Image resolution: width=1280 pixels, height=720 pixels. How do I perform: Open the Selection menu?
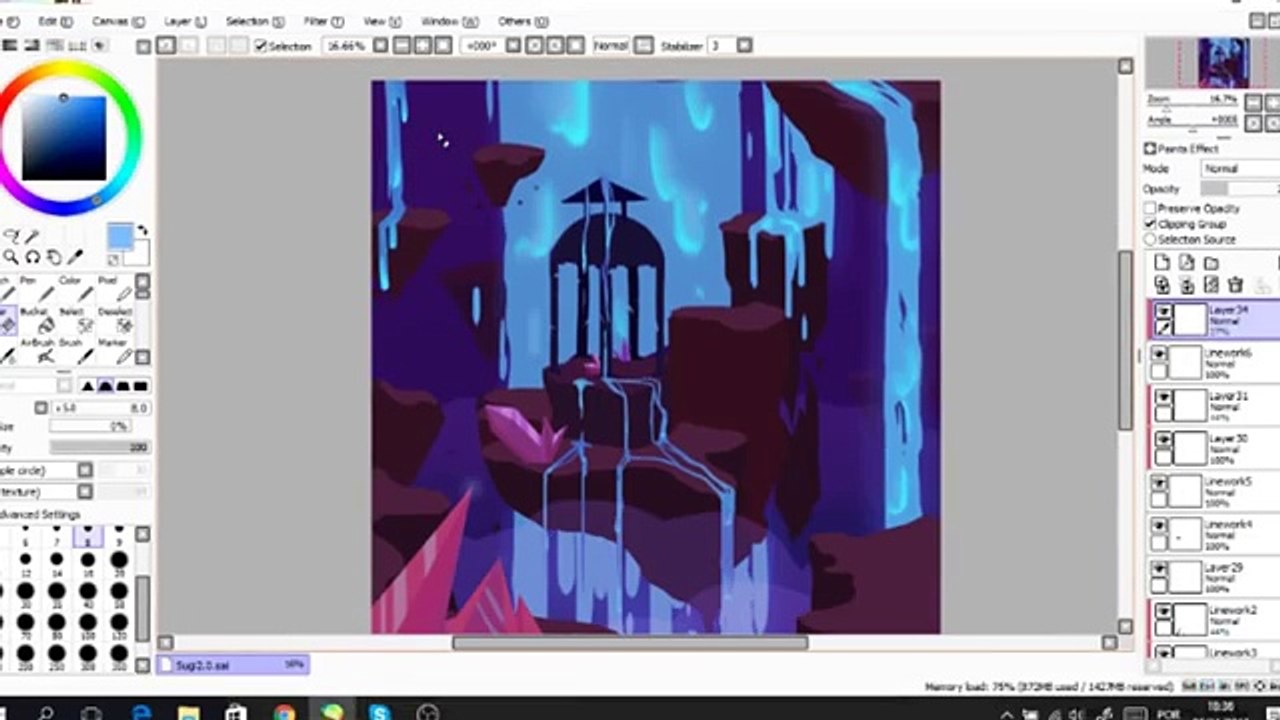coord(253,21)
